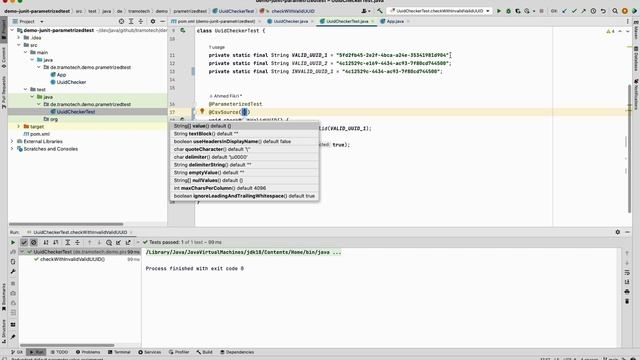Collapse demo-junit-parametrizedtest root node
640x360 pixels.
[x=12, y=30]
